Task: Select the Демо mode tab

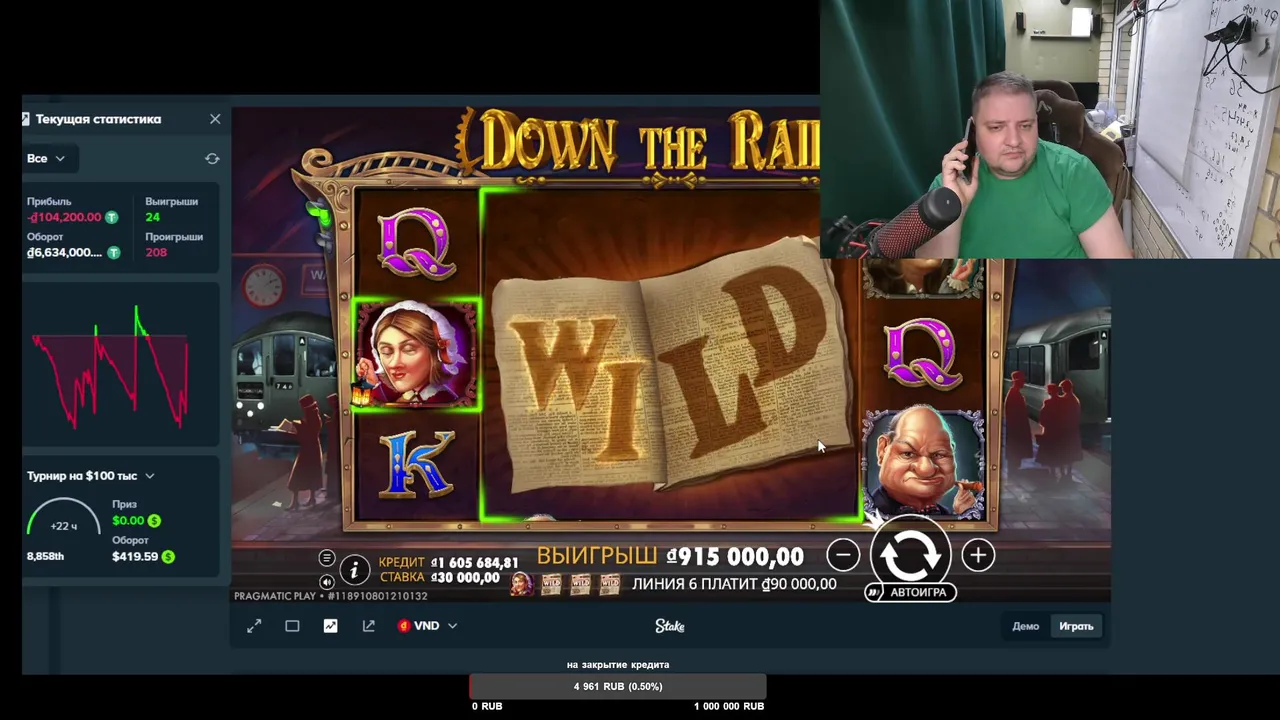Action: [1025, 626]
